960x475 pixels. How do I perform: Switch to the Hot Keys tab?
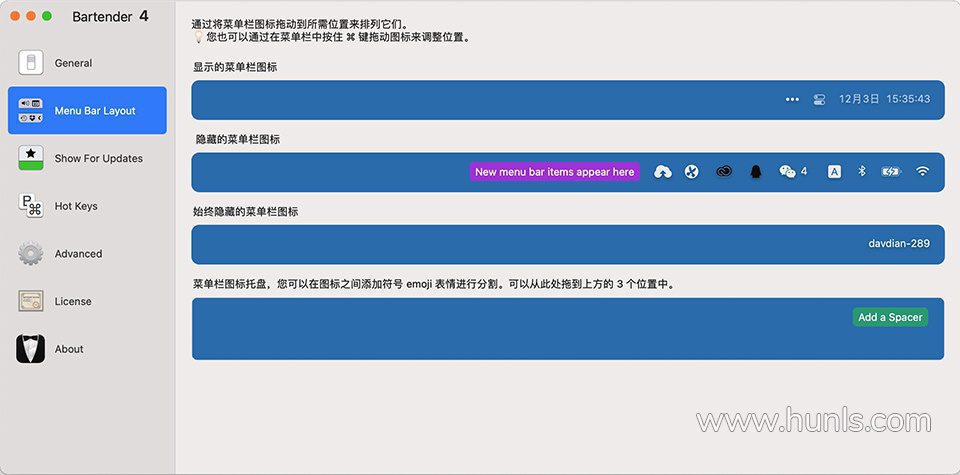(x=87, y=206)
